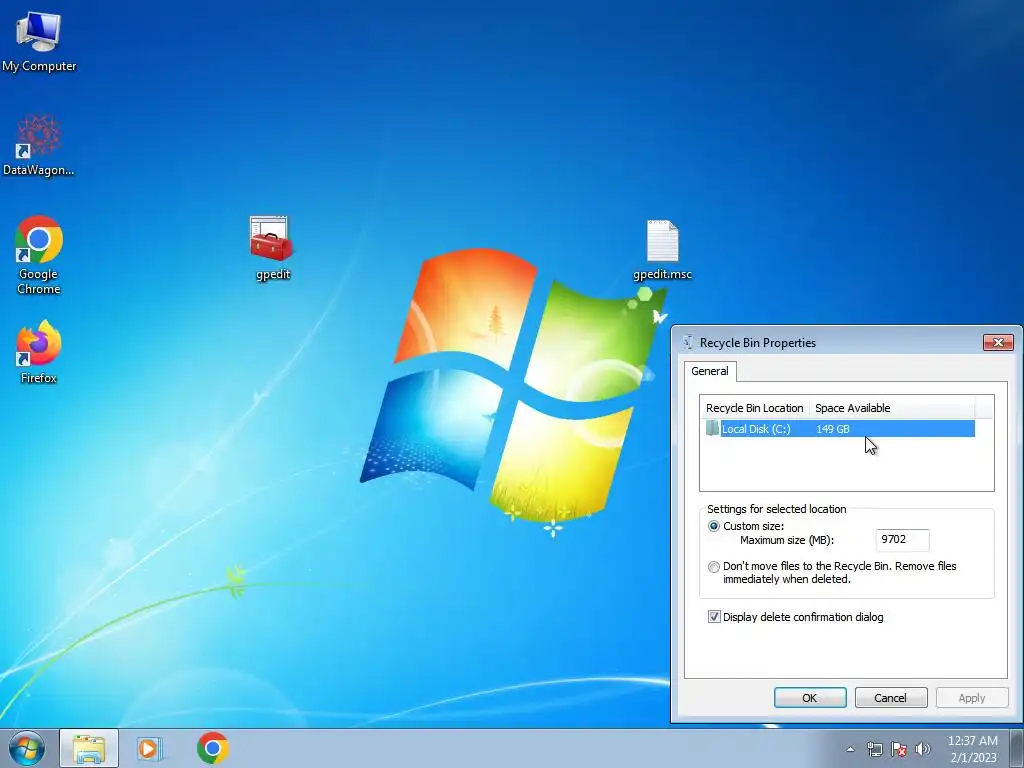The height and width of the screenshot is (768, 1024).
Task: Toggle Display delete confirmation dialog checkbox
Action: (714, 617)
